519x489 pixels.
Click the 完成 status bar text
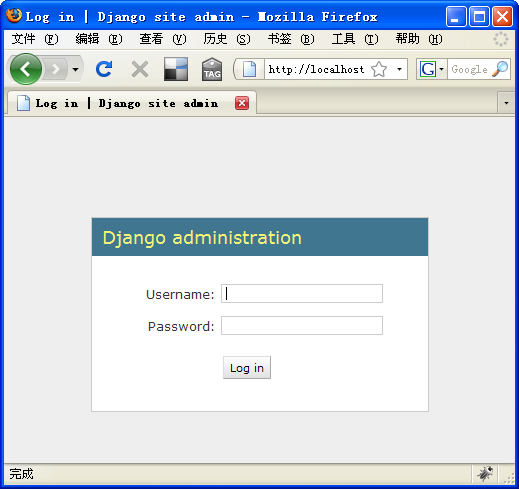click(21, 474)
